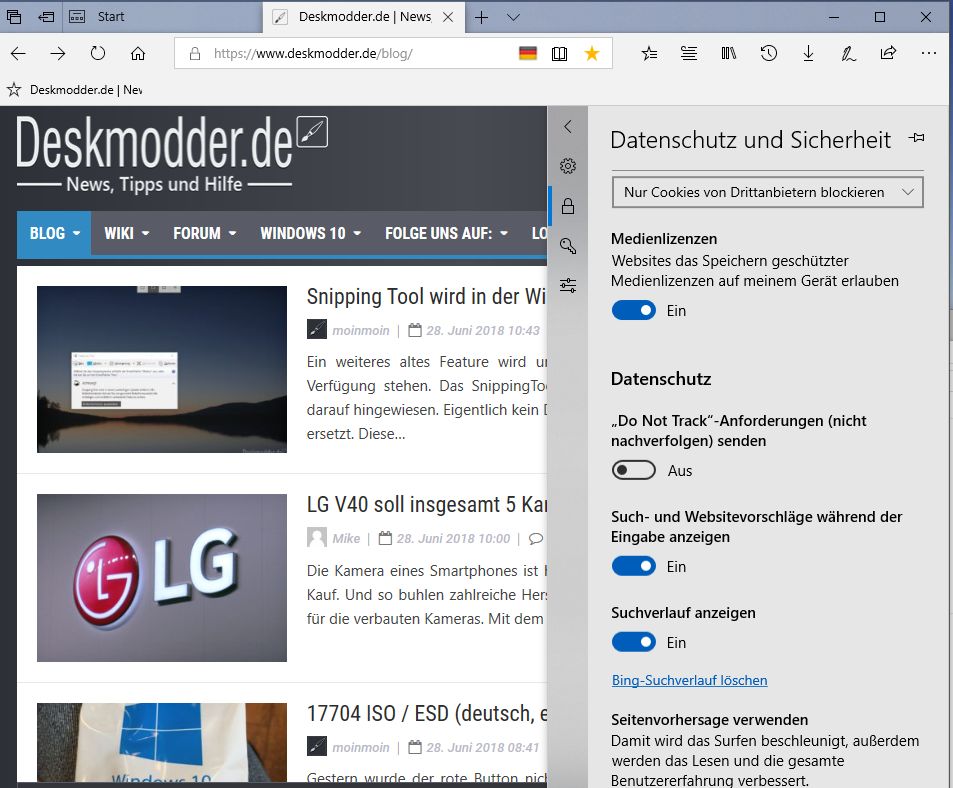Screen dimensions: 953x788
Task: Reload the page with refresh icon
Action: tap(98, 53)
